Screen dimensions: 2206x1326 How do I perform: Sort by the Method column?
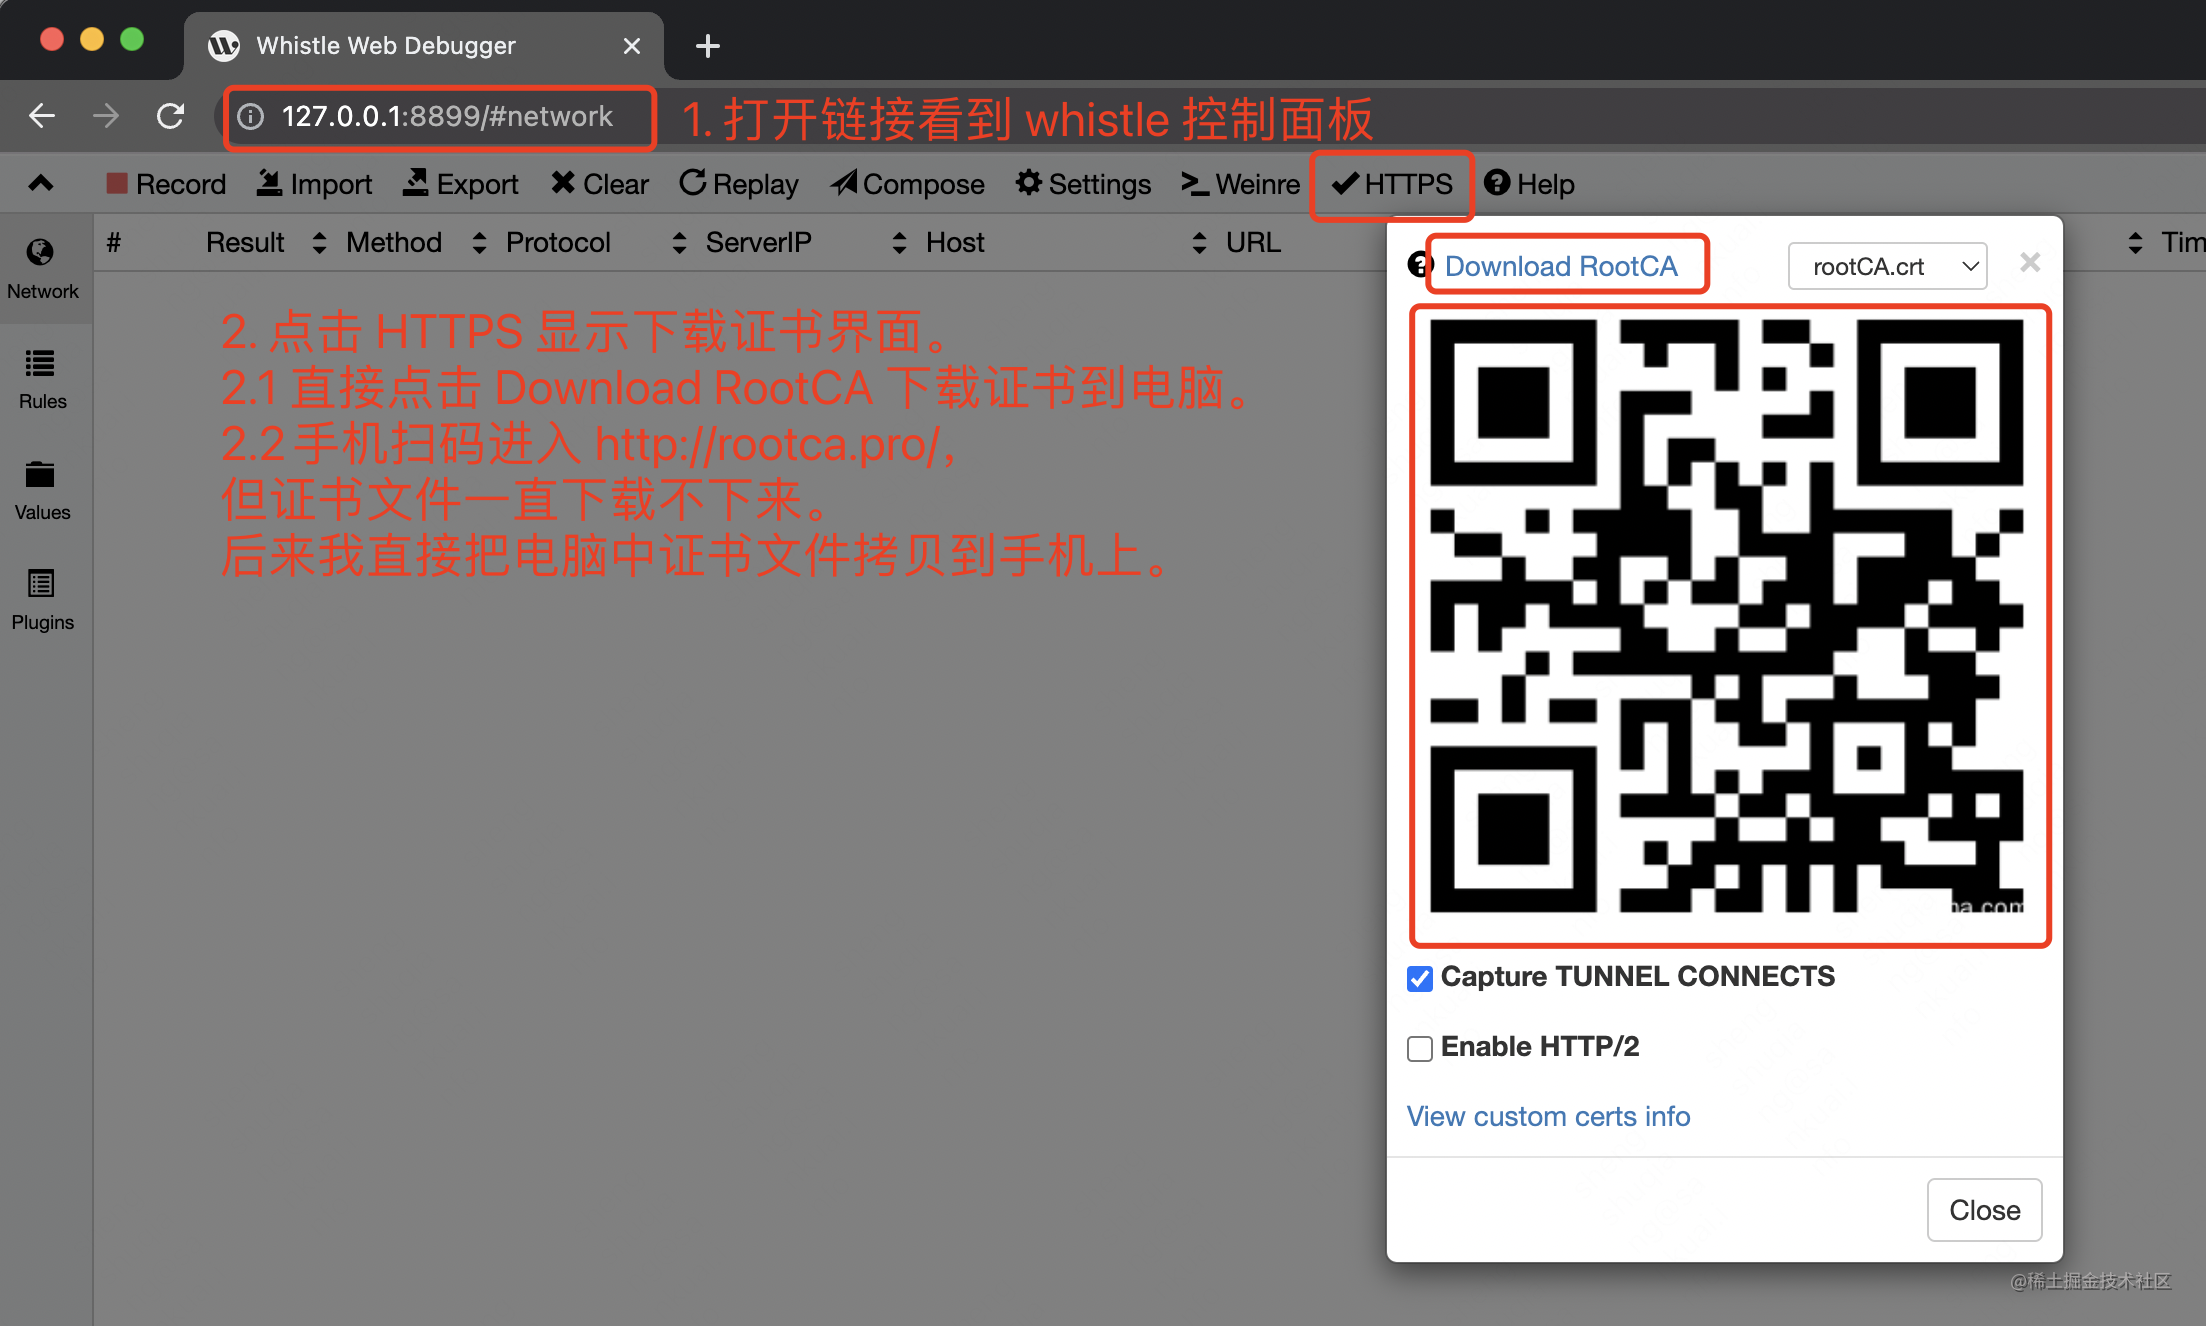(x=394, y=242)
